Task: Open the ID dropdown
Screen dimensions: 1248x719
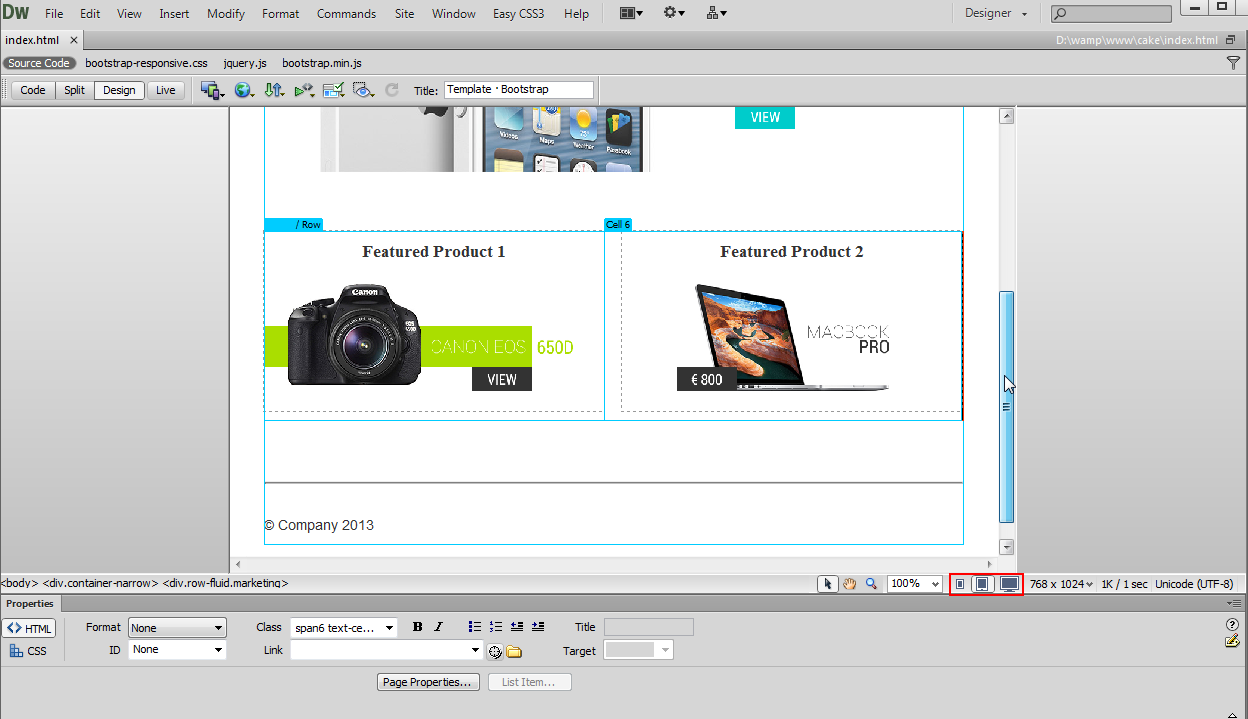Action: click(177, 650)
